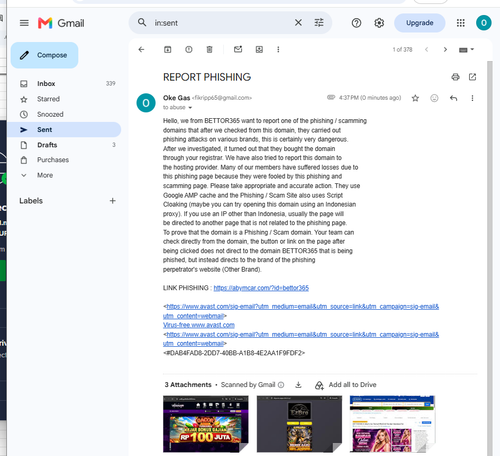Screen dimensions: 500x456
Task: Archive this conversation
Action: click(167, 49)
